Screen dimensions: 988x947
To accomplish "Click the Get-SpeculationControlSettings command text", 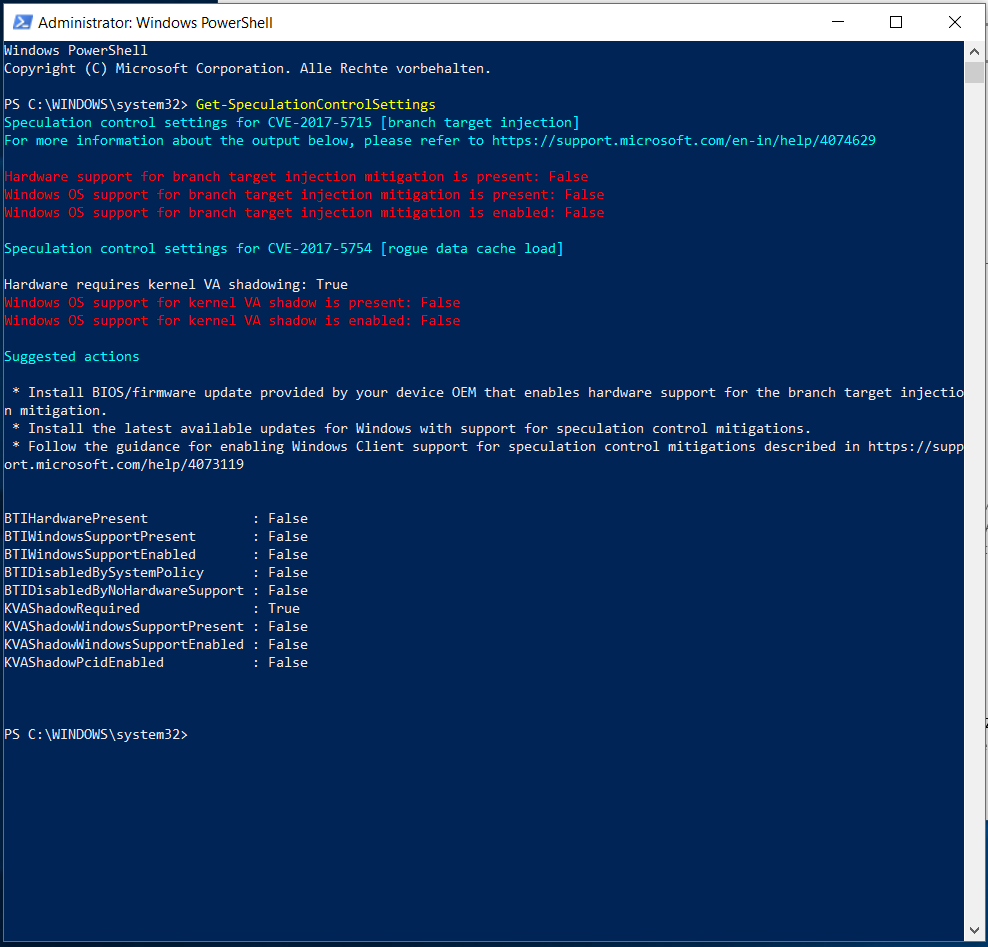I will point(316,105).
